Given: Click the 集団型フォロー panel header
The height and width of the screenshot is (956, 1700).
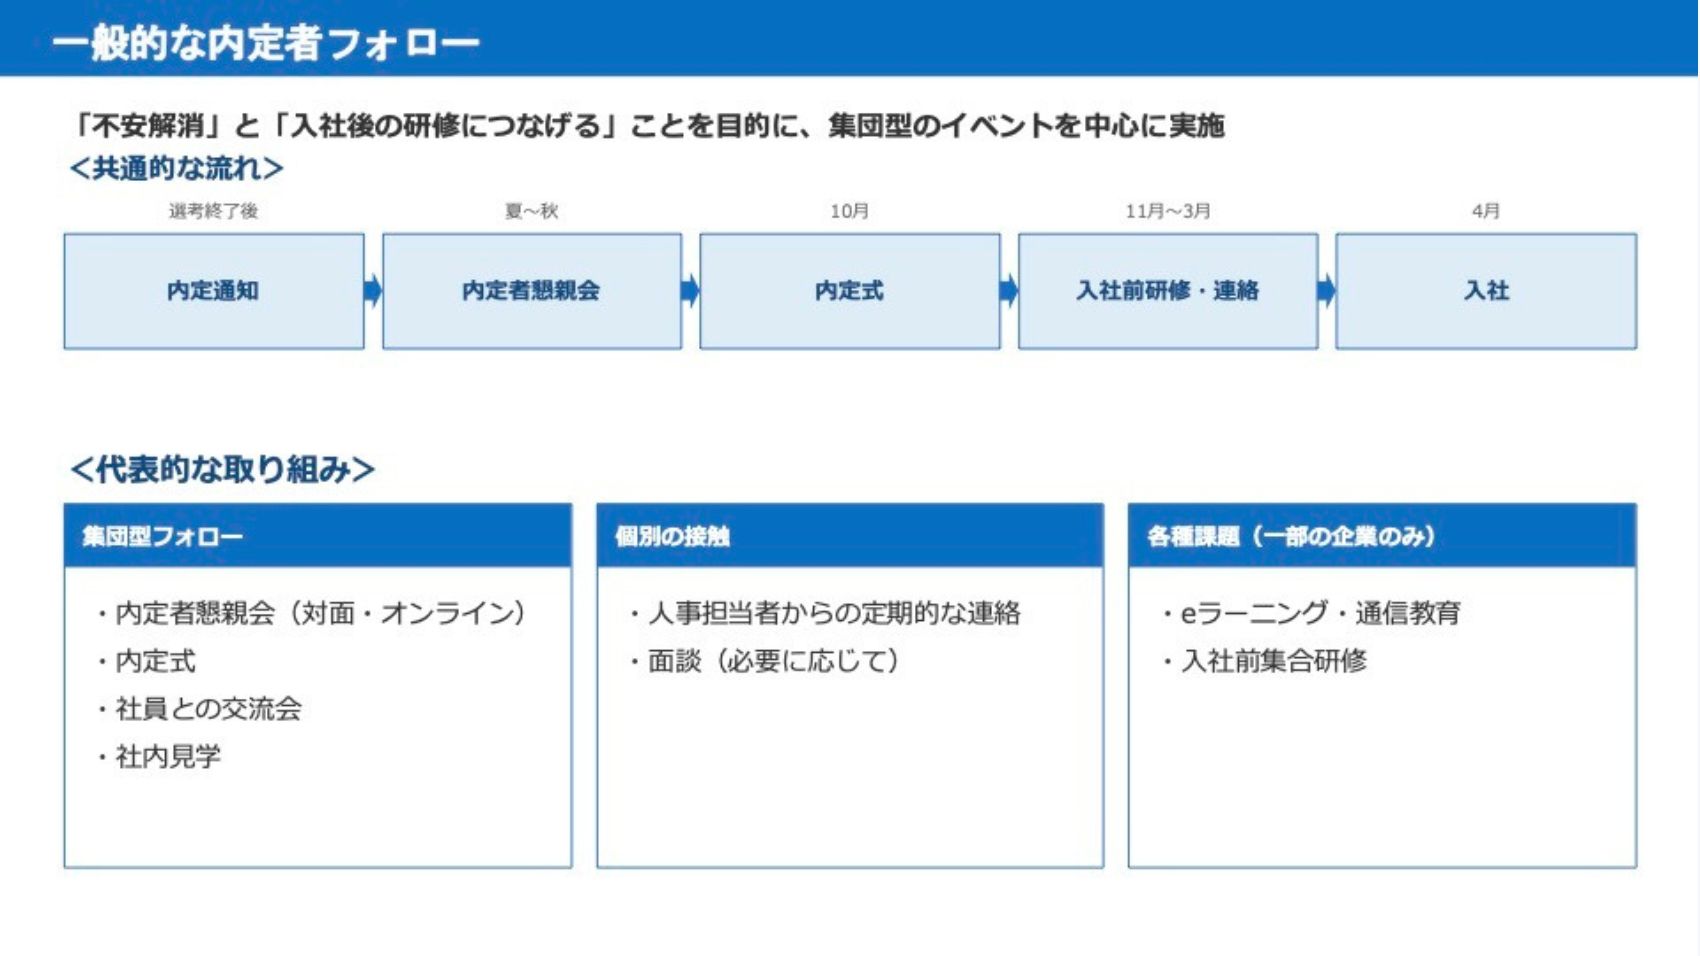Looking at the screenshot, I should click(318, 536).
